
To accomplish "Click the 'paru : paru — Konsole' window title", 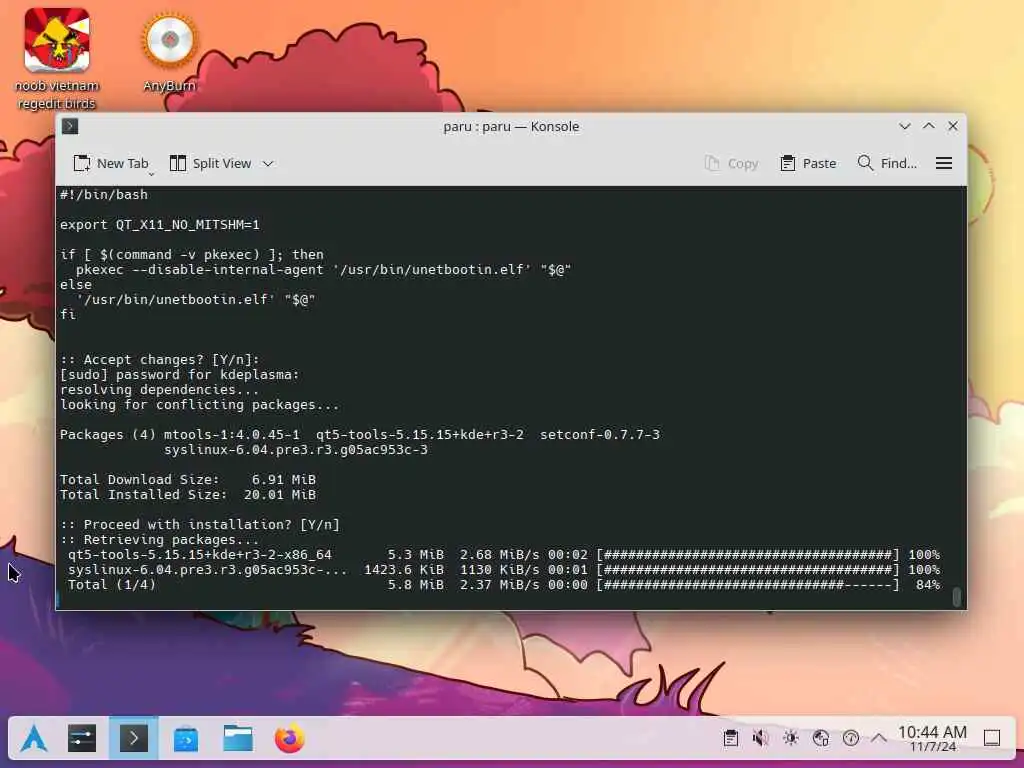I will coord(511,127).
